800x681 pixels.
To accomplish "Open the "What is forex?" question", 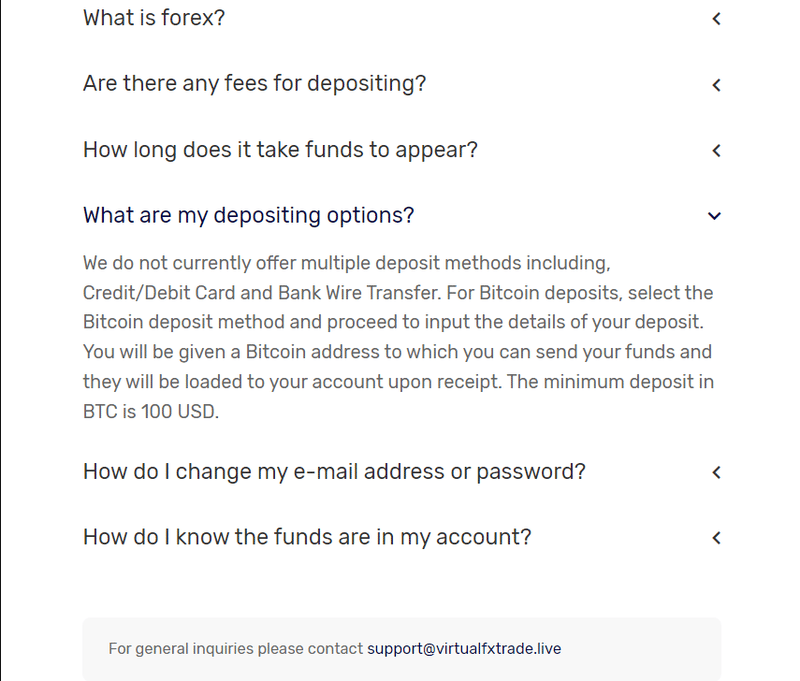I will point(154,18).
